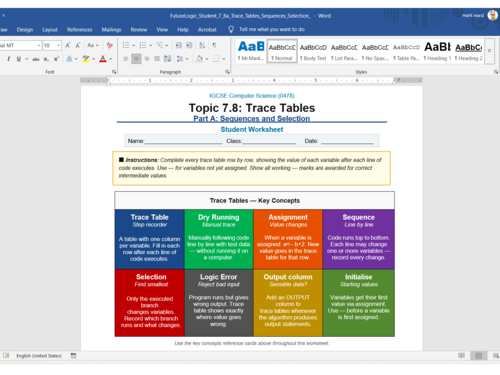Adjust line and paragraph spacing
This screenshot has width=500, height=375.
(x=180, y=59)
